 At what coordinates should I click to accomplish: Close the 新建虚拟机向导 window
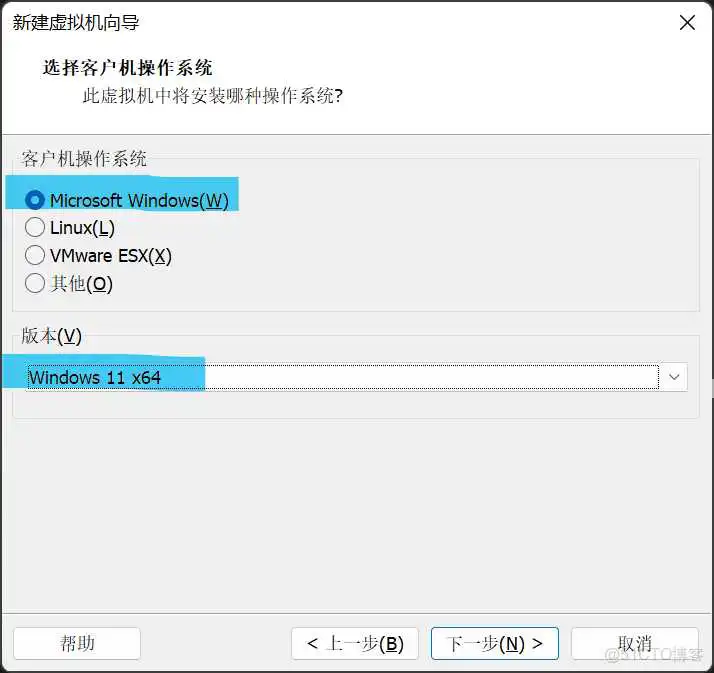pyautogui.click(x=687, y=23)
